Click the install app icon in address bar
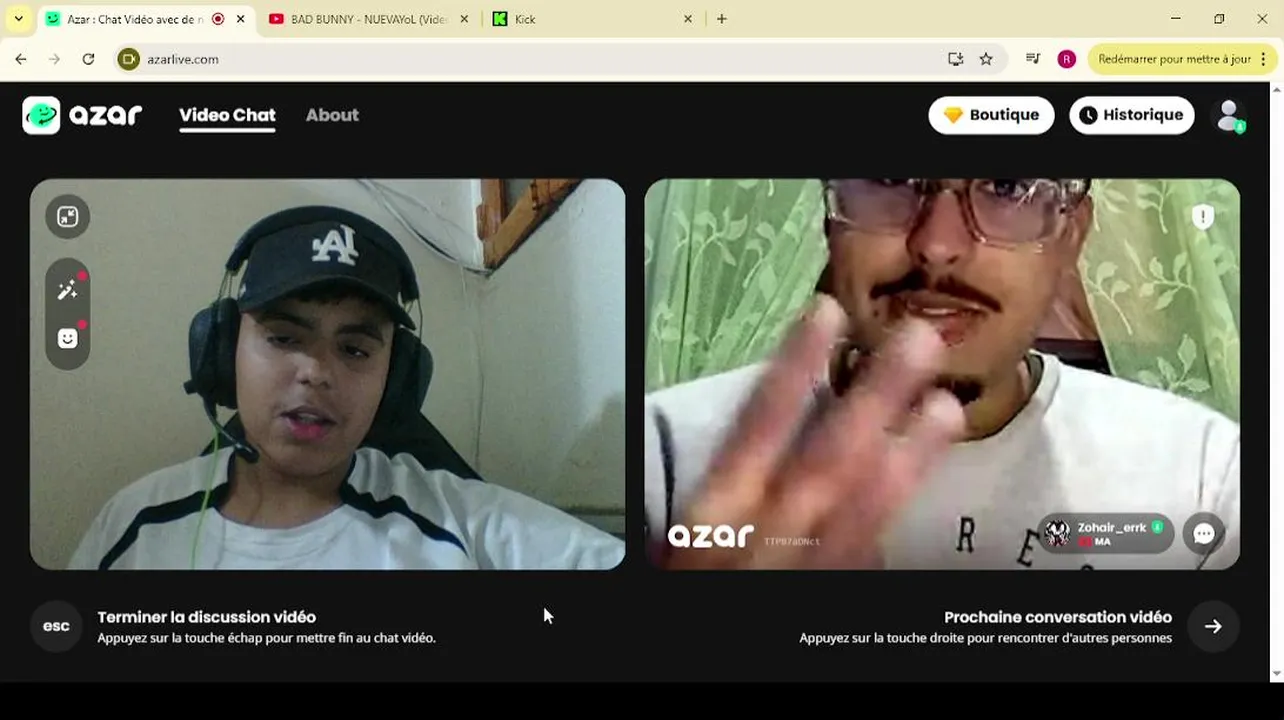This screenshot has width=1284, height=720. click(x=956, y=59)
